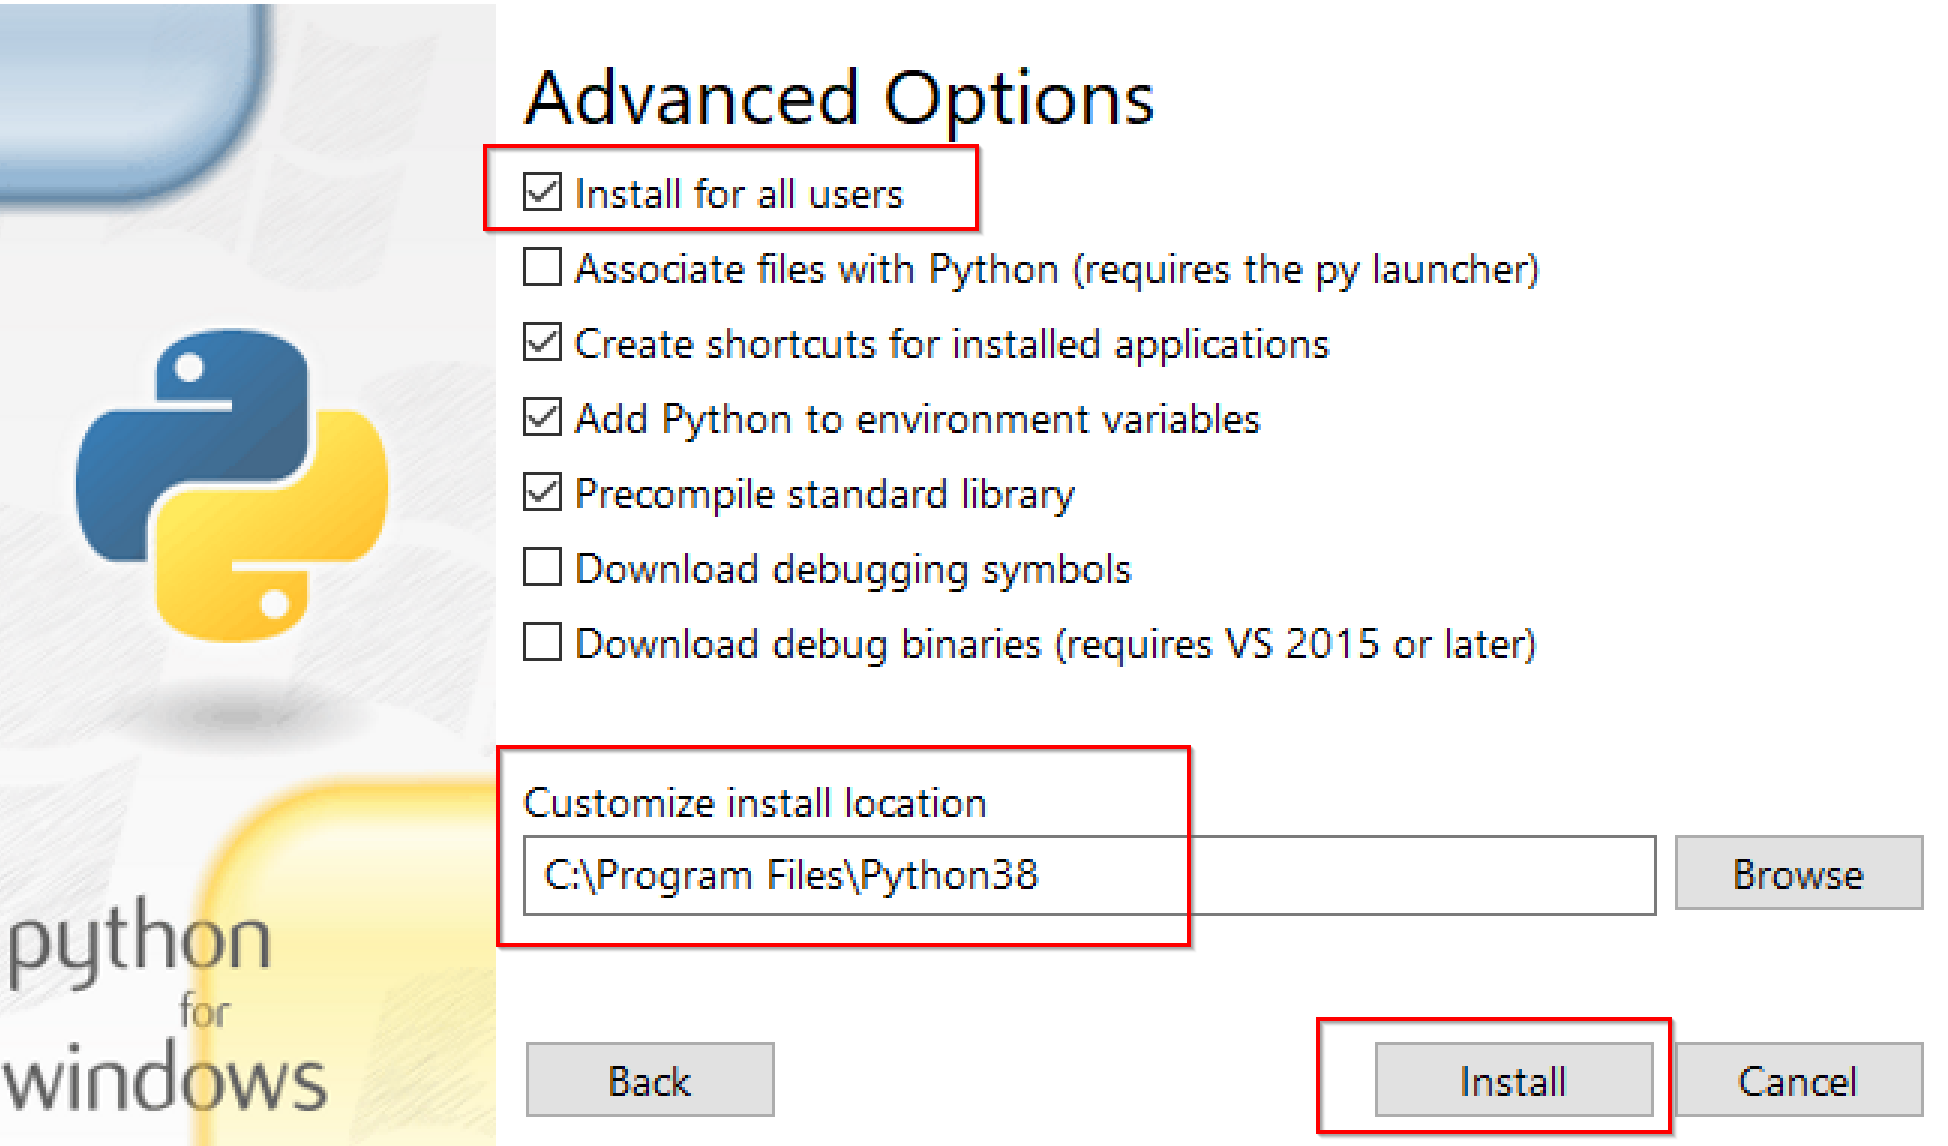The width and height of the screenshot is (1948, 1146).
Task: Check the Download debug binaries checkbox
Action: (x=542, y=643)
